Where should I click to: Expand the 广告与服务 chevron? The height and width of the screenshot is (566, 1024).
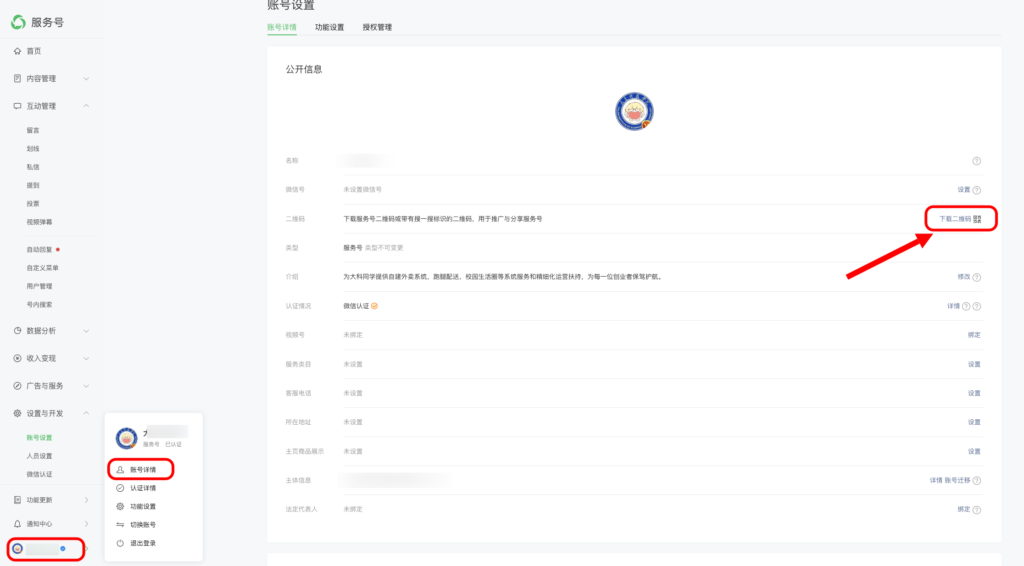point(86,386)
